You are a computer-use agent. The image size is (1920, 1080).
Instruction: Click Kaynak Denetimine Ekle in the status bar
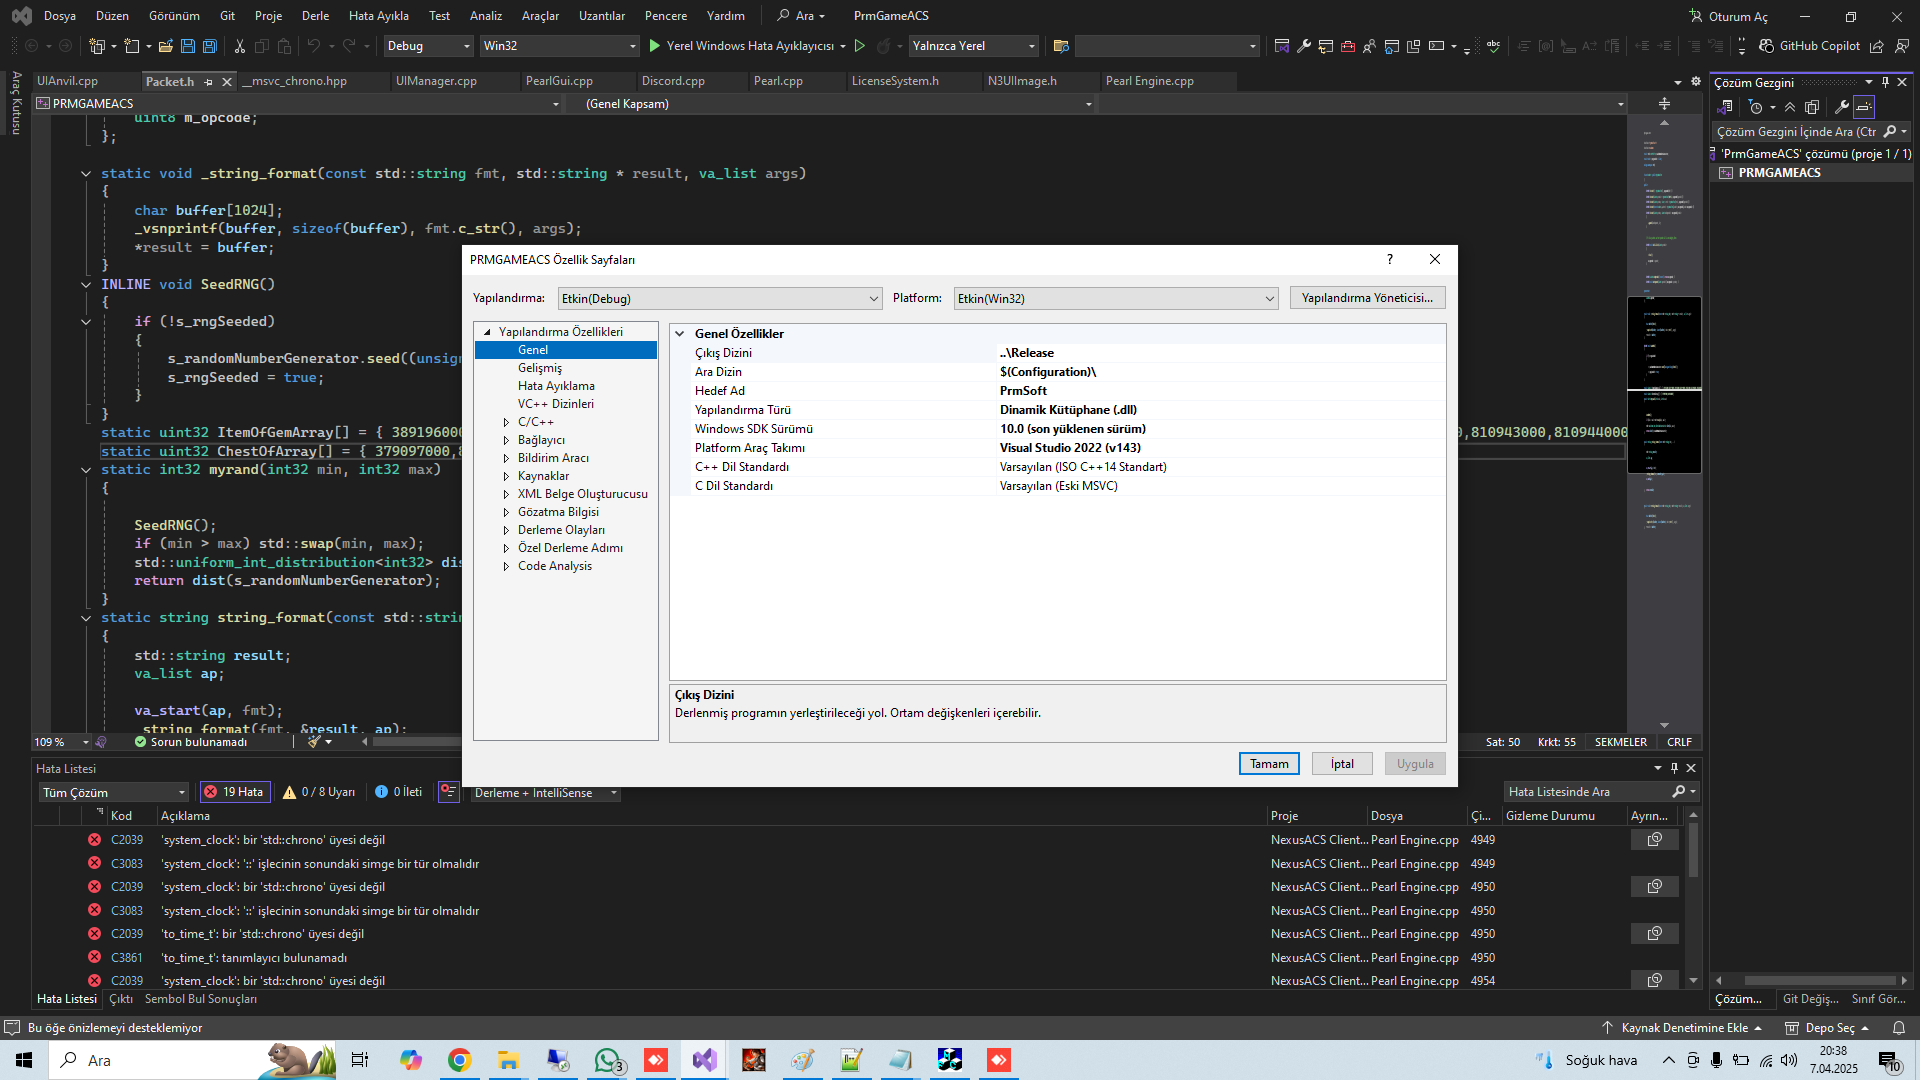point(1684,1028)
